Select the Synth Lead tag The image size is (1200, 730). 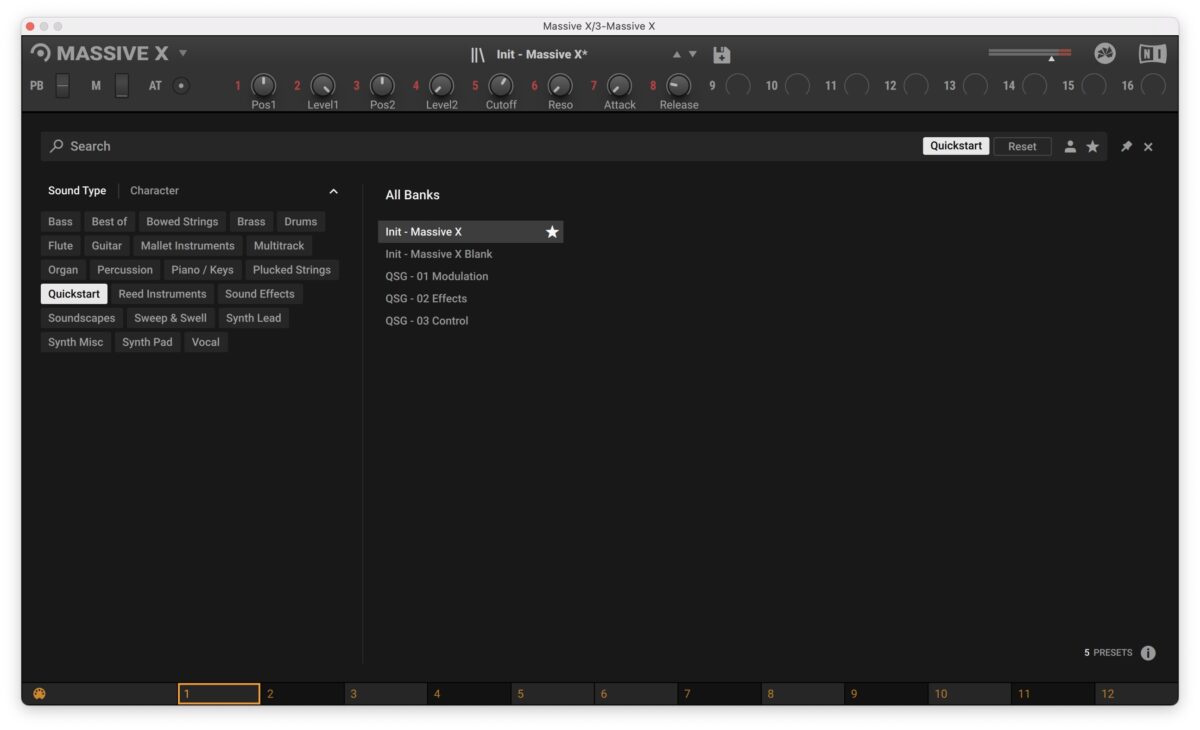coord(254,318)
